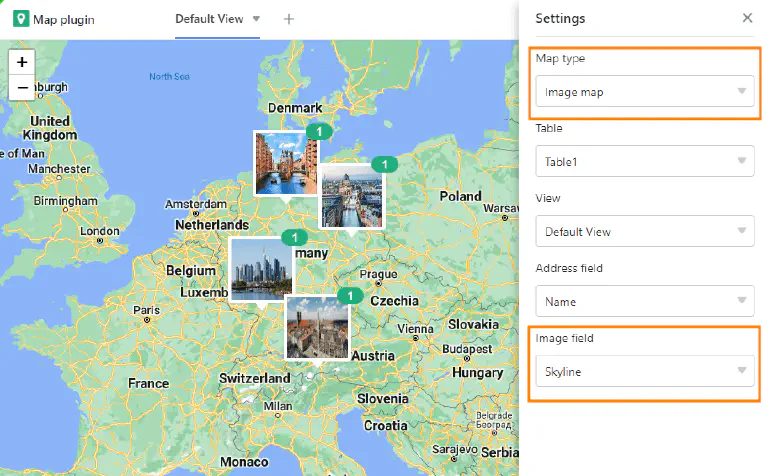The height and width of the screenshot is (476, 768).
Task: Click the green badge on Frankfurt marker
Action: point(294,237)
